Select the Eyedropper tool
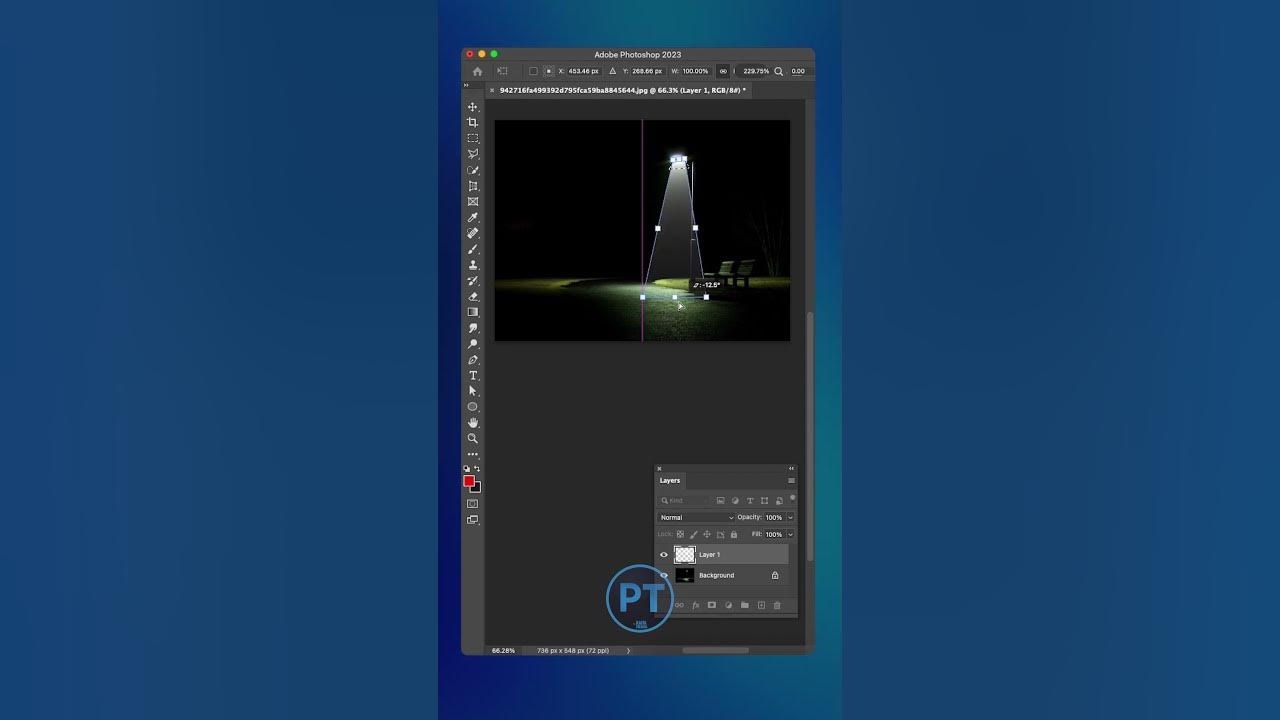Viewport: 1280px width, 720px height. click(473, 218)
